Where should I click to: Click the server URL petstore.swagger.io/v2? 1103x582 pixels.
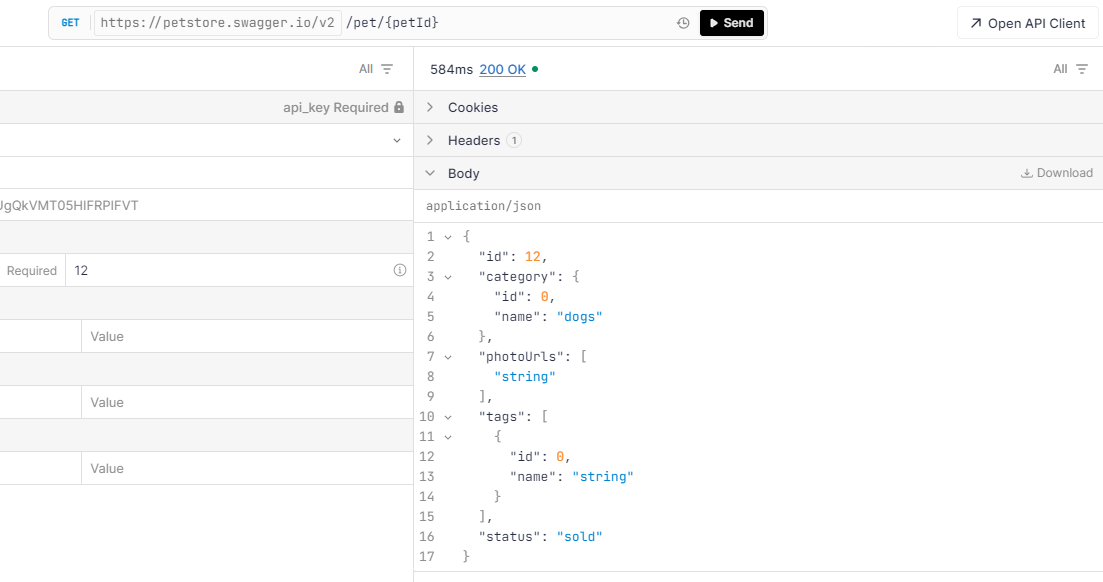pos(217,23)
